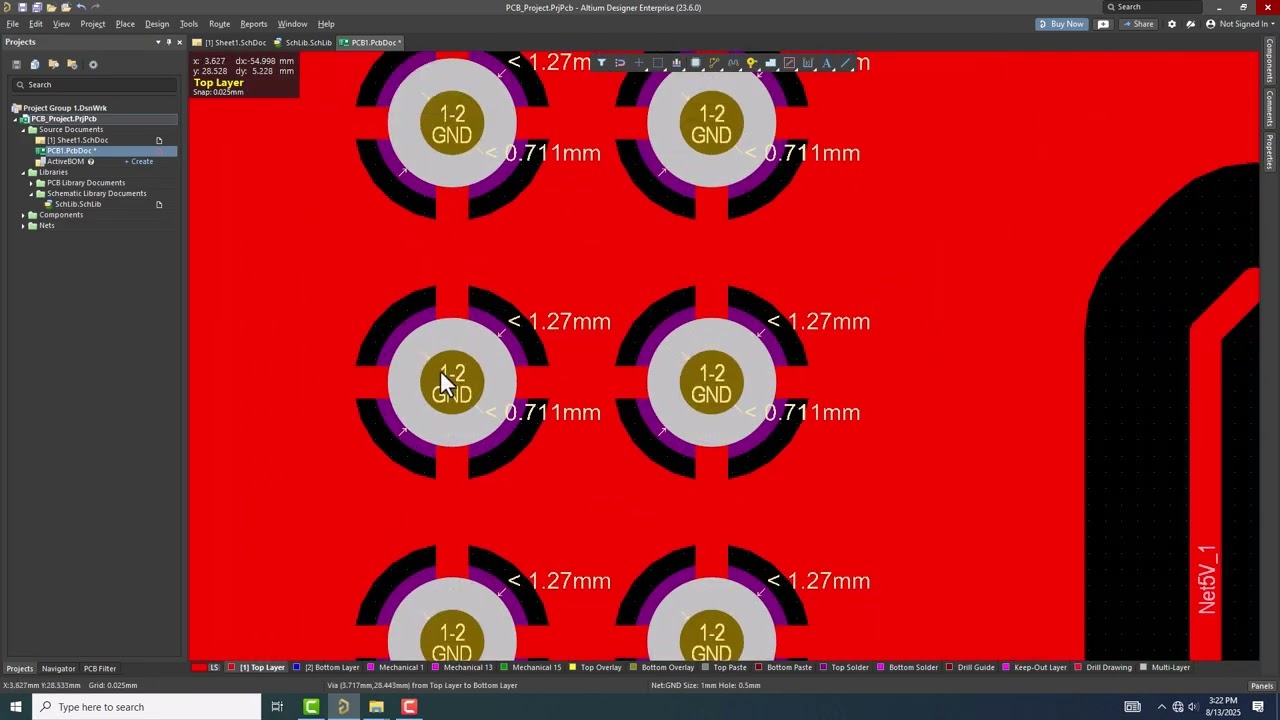
Task: Toggle the LS layer set button
Action: tap(214, 667)
